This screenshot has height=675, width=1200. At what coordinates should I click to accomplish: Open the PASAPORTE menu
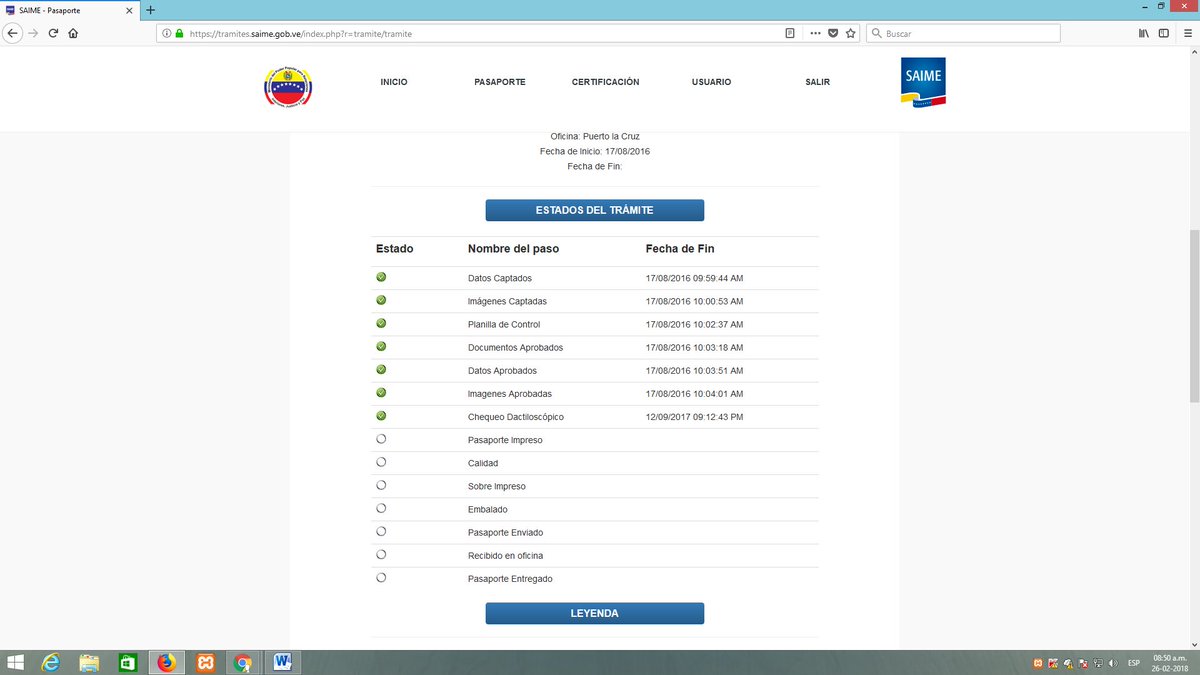click(x=500, y=82)
